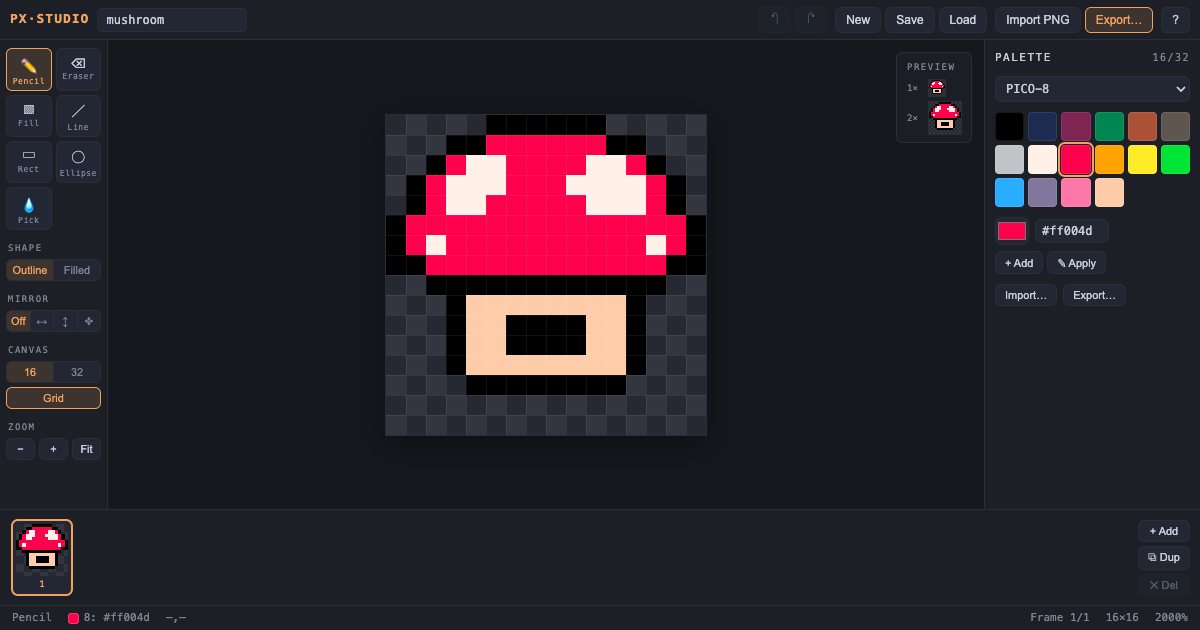
Task: Select the yellow palette swatch
Action: click(1142, 160)
